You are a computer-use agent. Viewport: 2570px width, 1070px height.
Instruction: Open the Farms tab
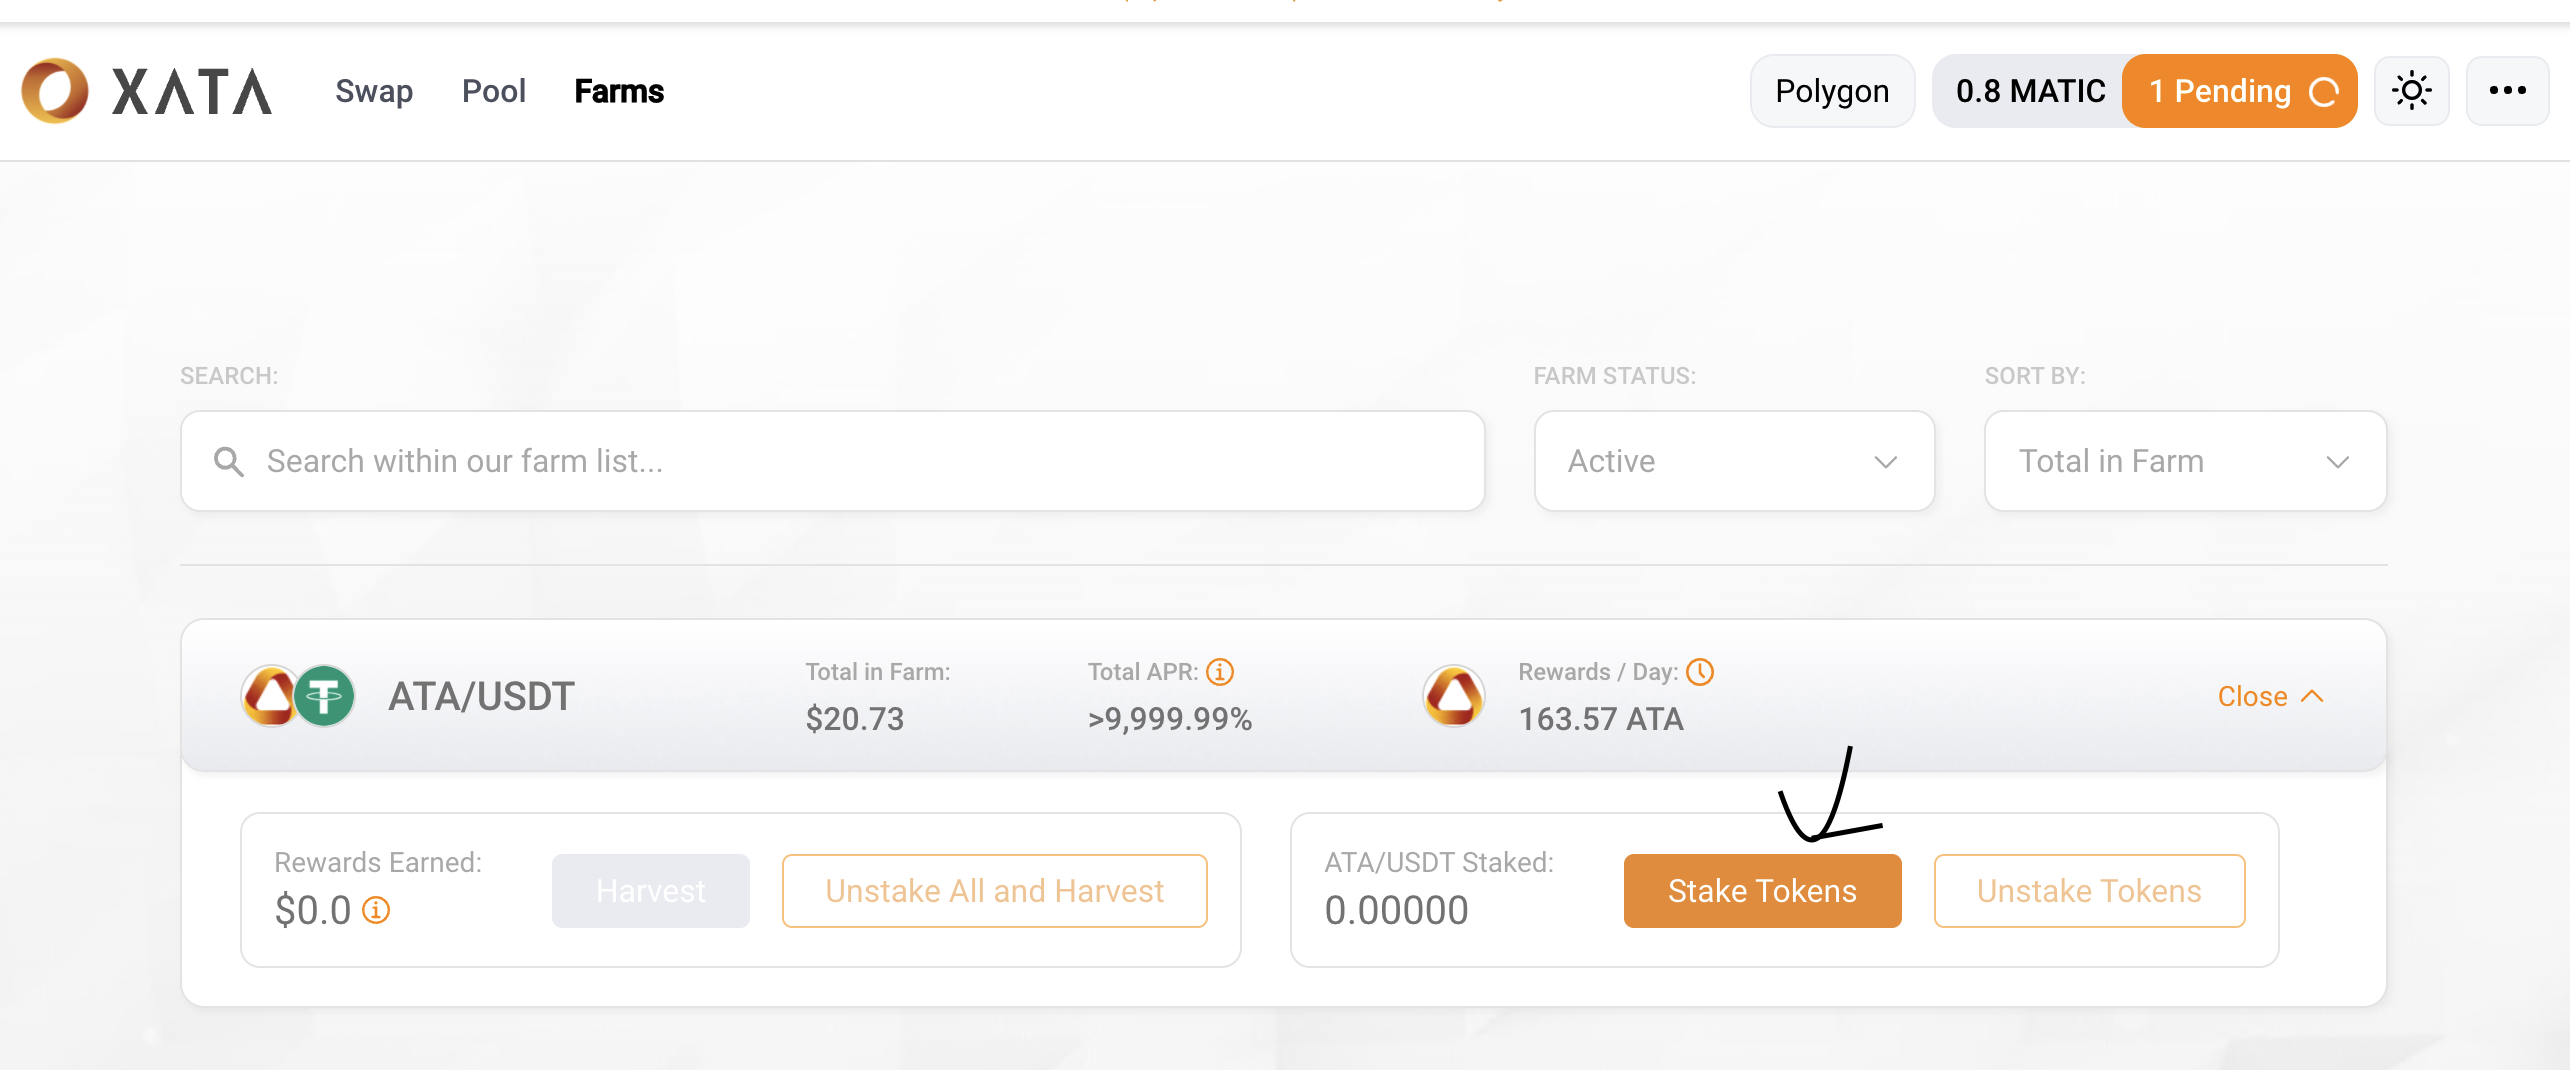[619, 91]
